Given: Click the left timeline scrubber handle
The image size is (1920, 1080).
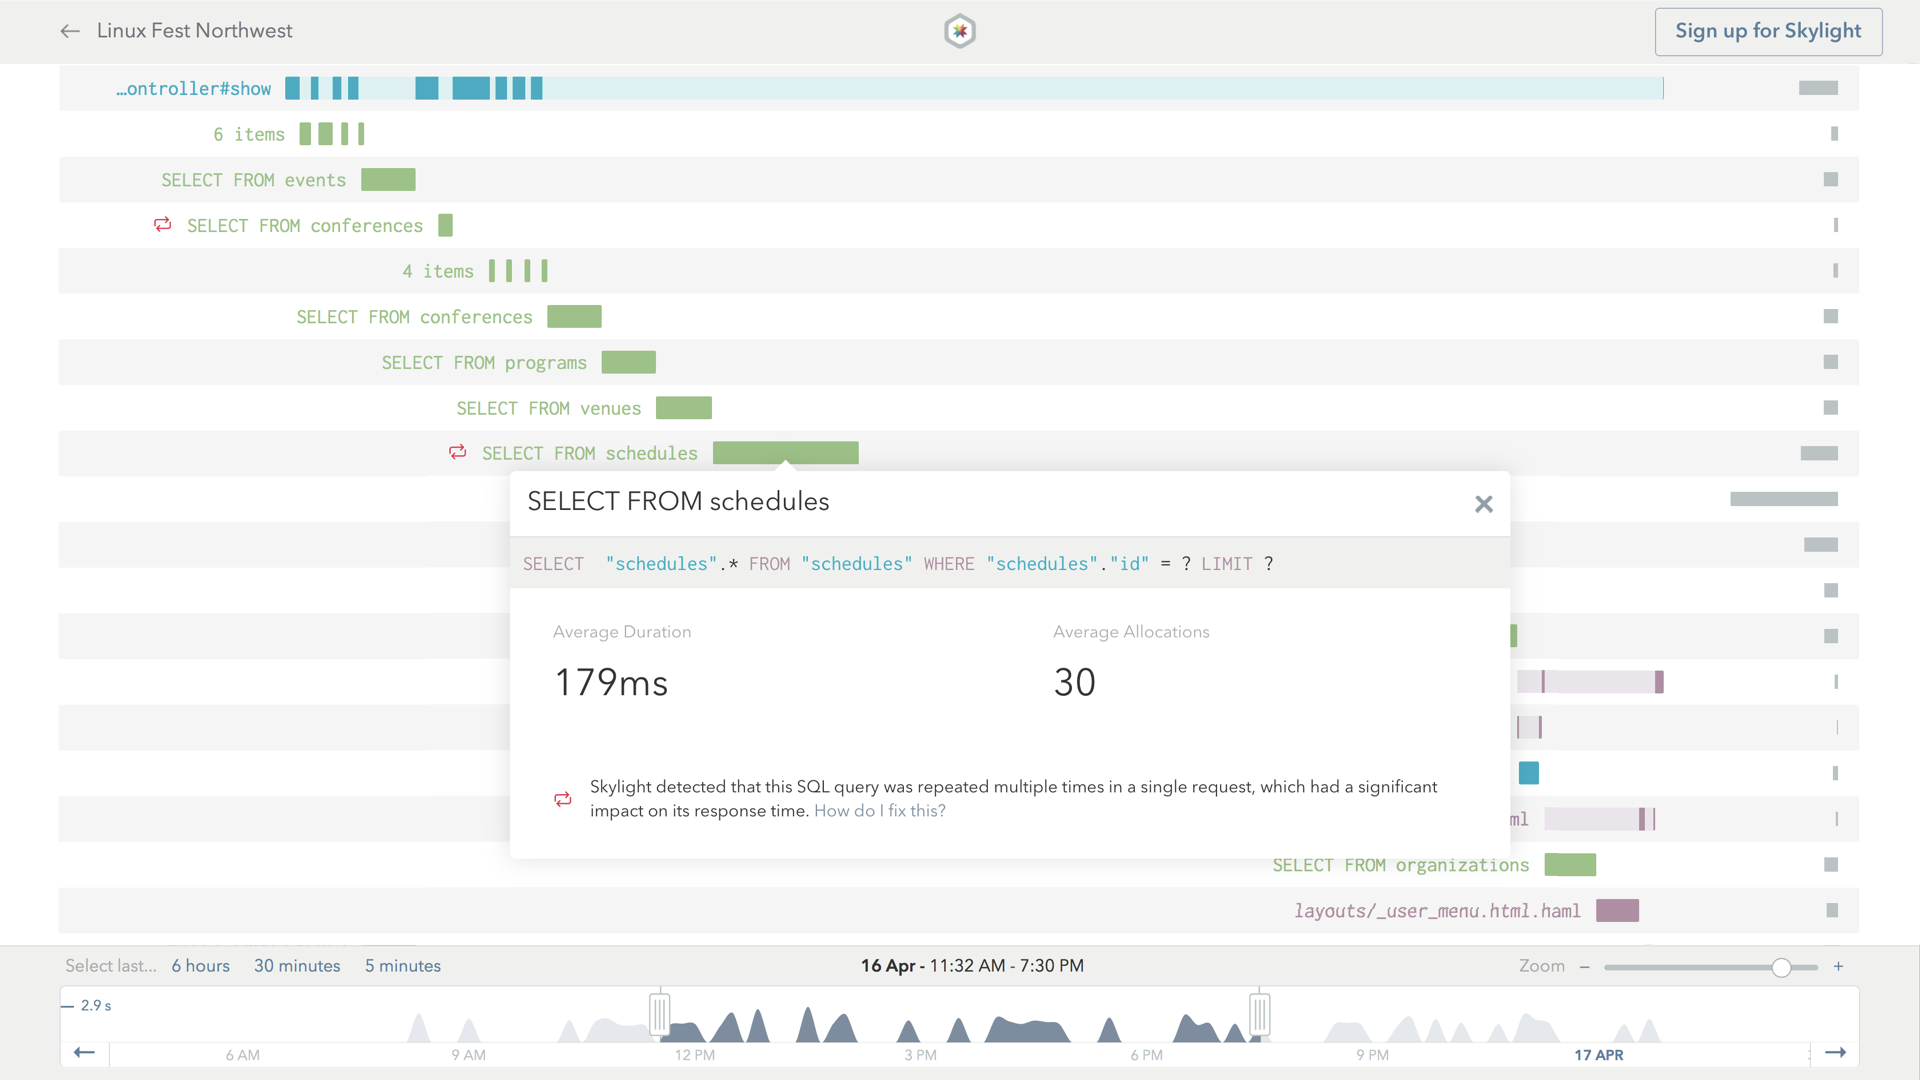Looking at the screenshot, I should (660, 1013).
